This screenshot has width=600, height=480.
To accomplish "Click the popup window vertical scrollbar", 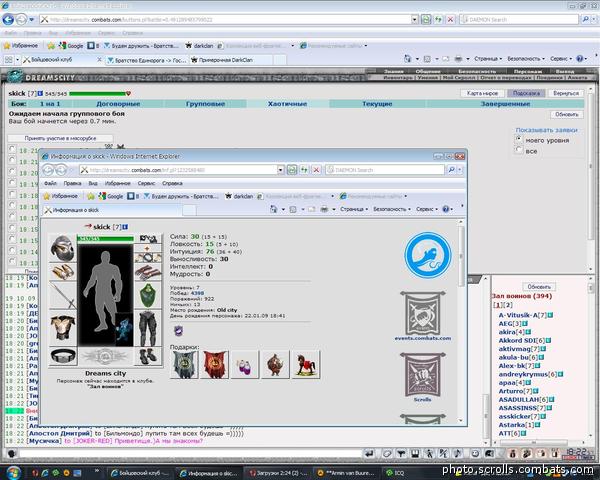I will [461, 322].
